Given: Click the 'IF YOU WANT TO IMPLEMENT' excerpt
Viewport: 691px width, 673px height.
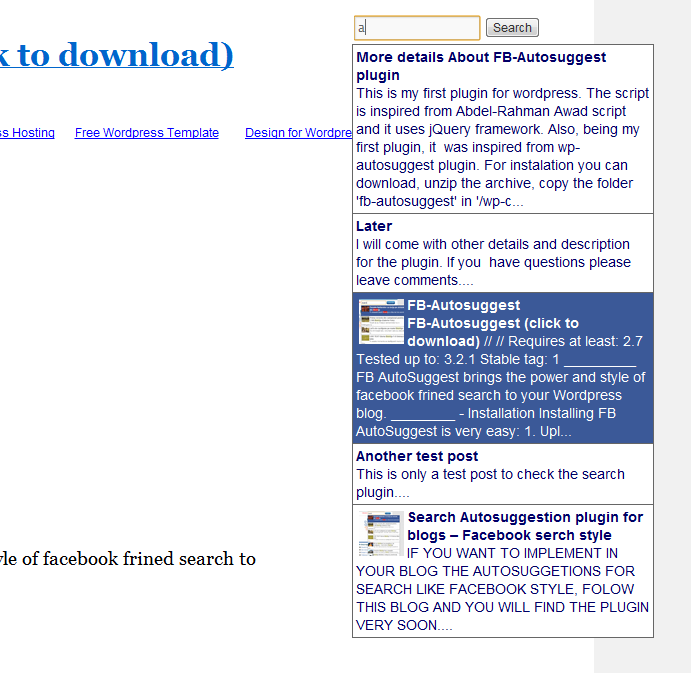Looking at the screenshot, I should point(502,589).
